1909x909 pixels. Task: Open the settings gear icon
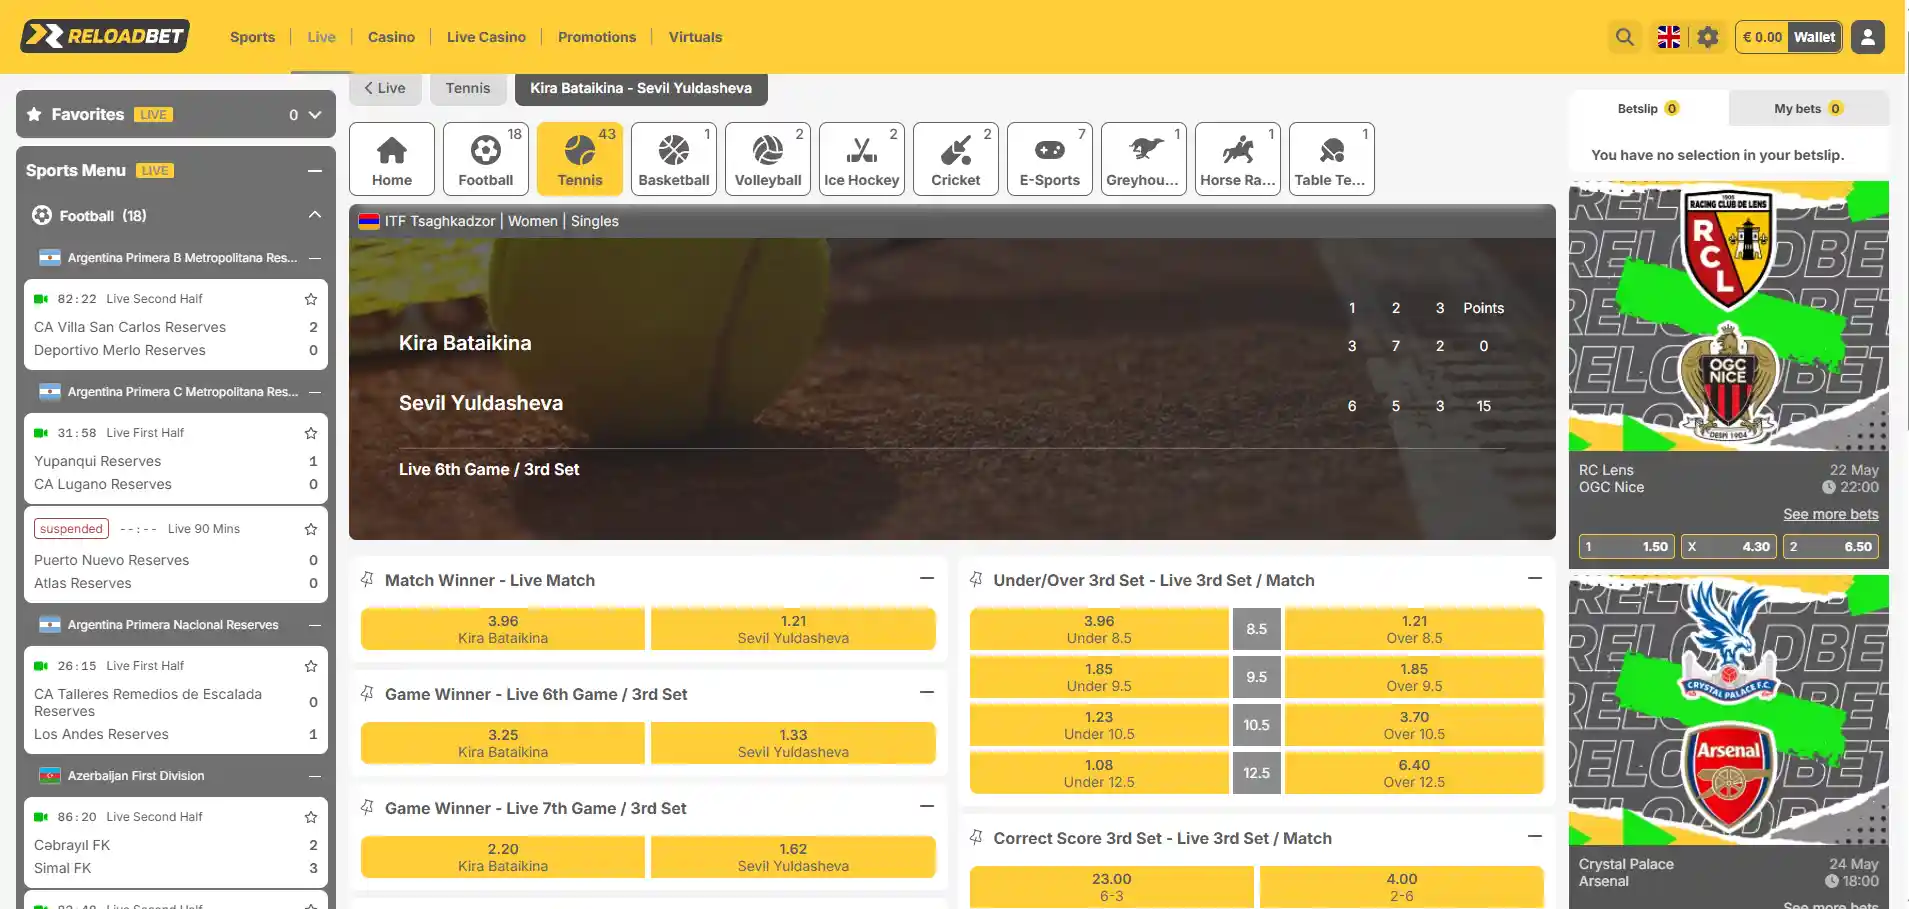(1708, 37)
